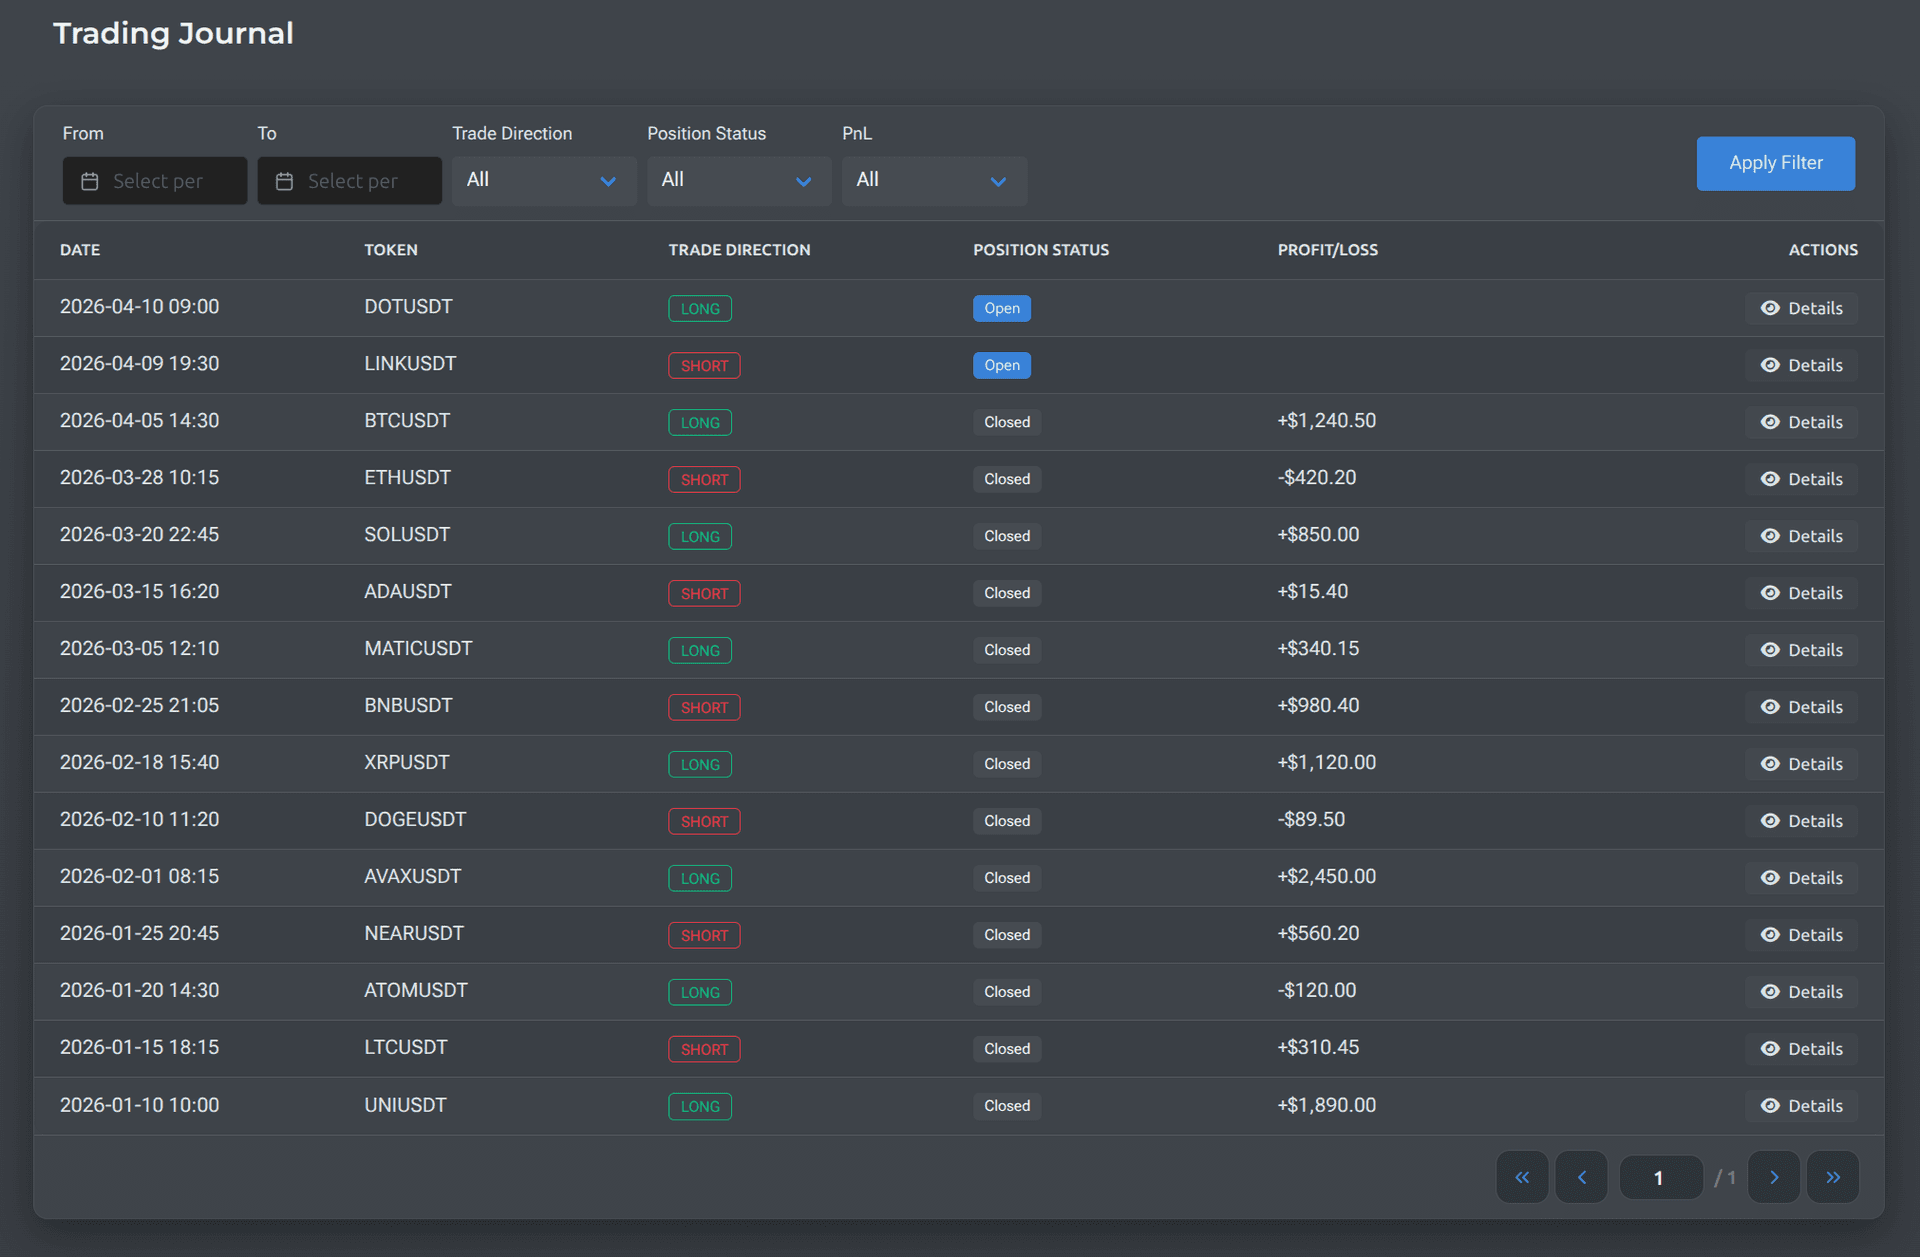This screenshot has height=1257, width=1920.
Task: Click the SHORT badge on LTCUSDT row
Action: (705, 1050)
